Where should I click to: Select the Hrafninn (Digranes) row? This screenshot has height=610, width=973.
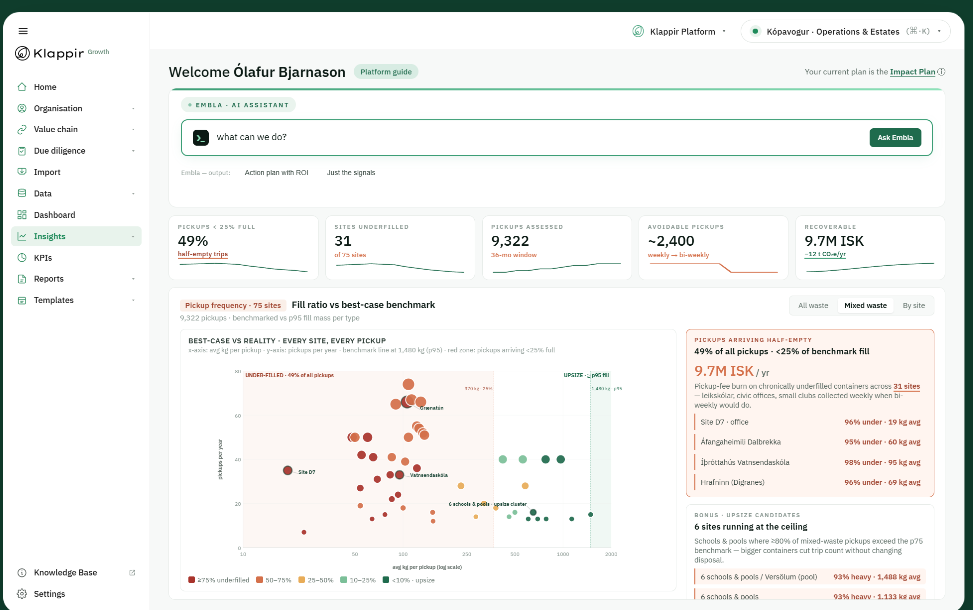pos(810,482)
